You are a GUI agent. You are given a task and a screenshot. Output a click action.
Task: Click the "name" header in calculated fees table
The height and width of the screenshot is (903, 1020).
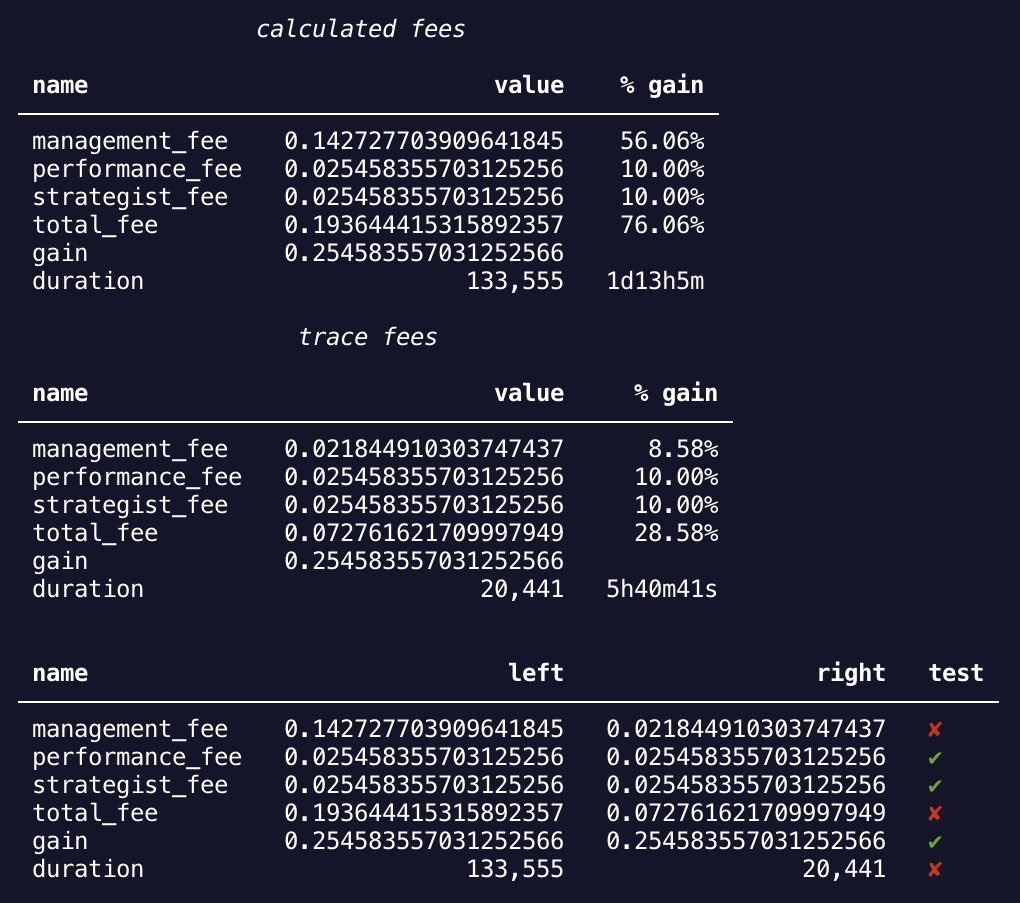pyautogui.click(x=60, y=85)
